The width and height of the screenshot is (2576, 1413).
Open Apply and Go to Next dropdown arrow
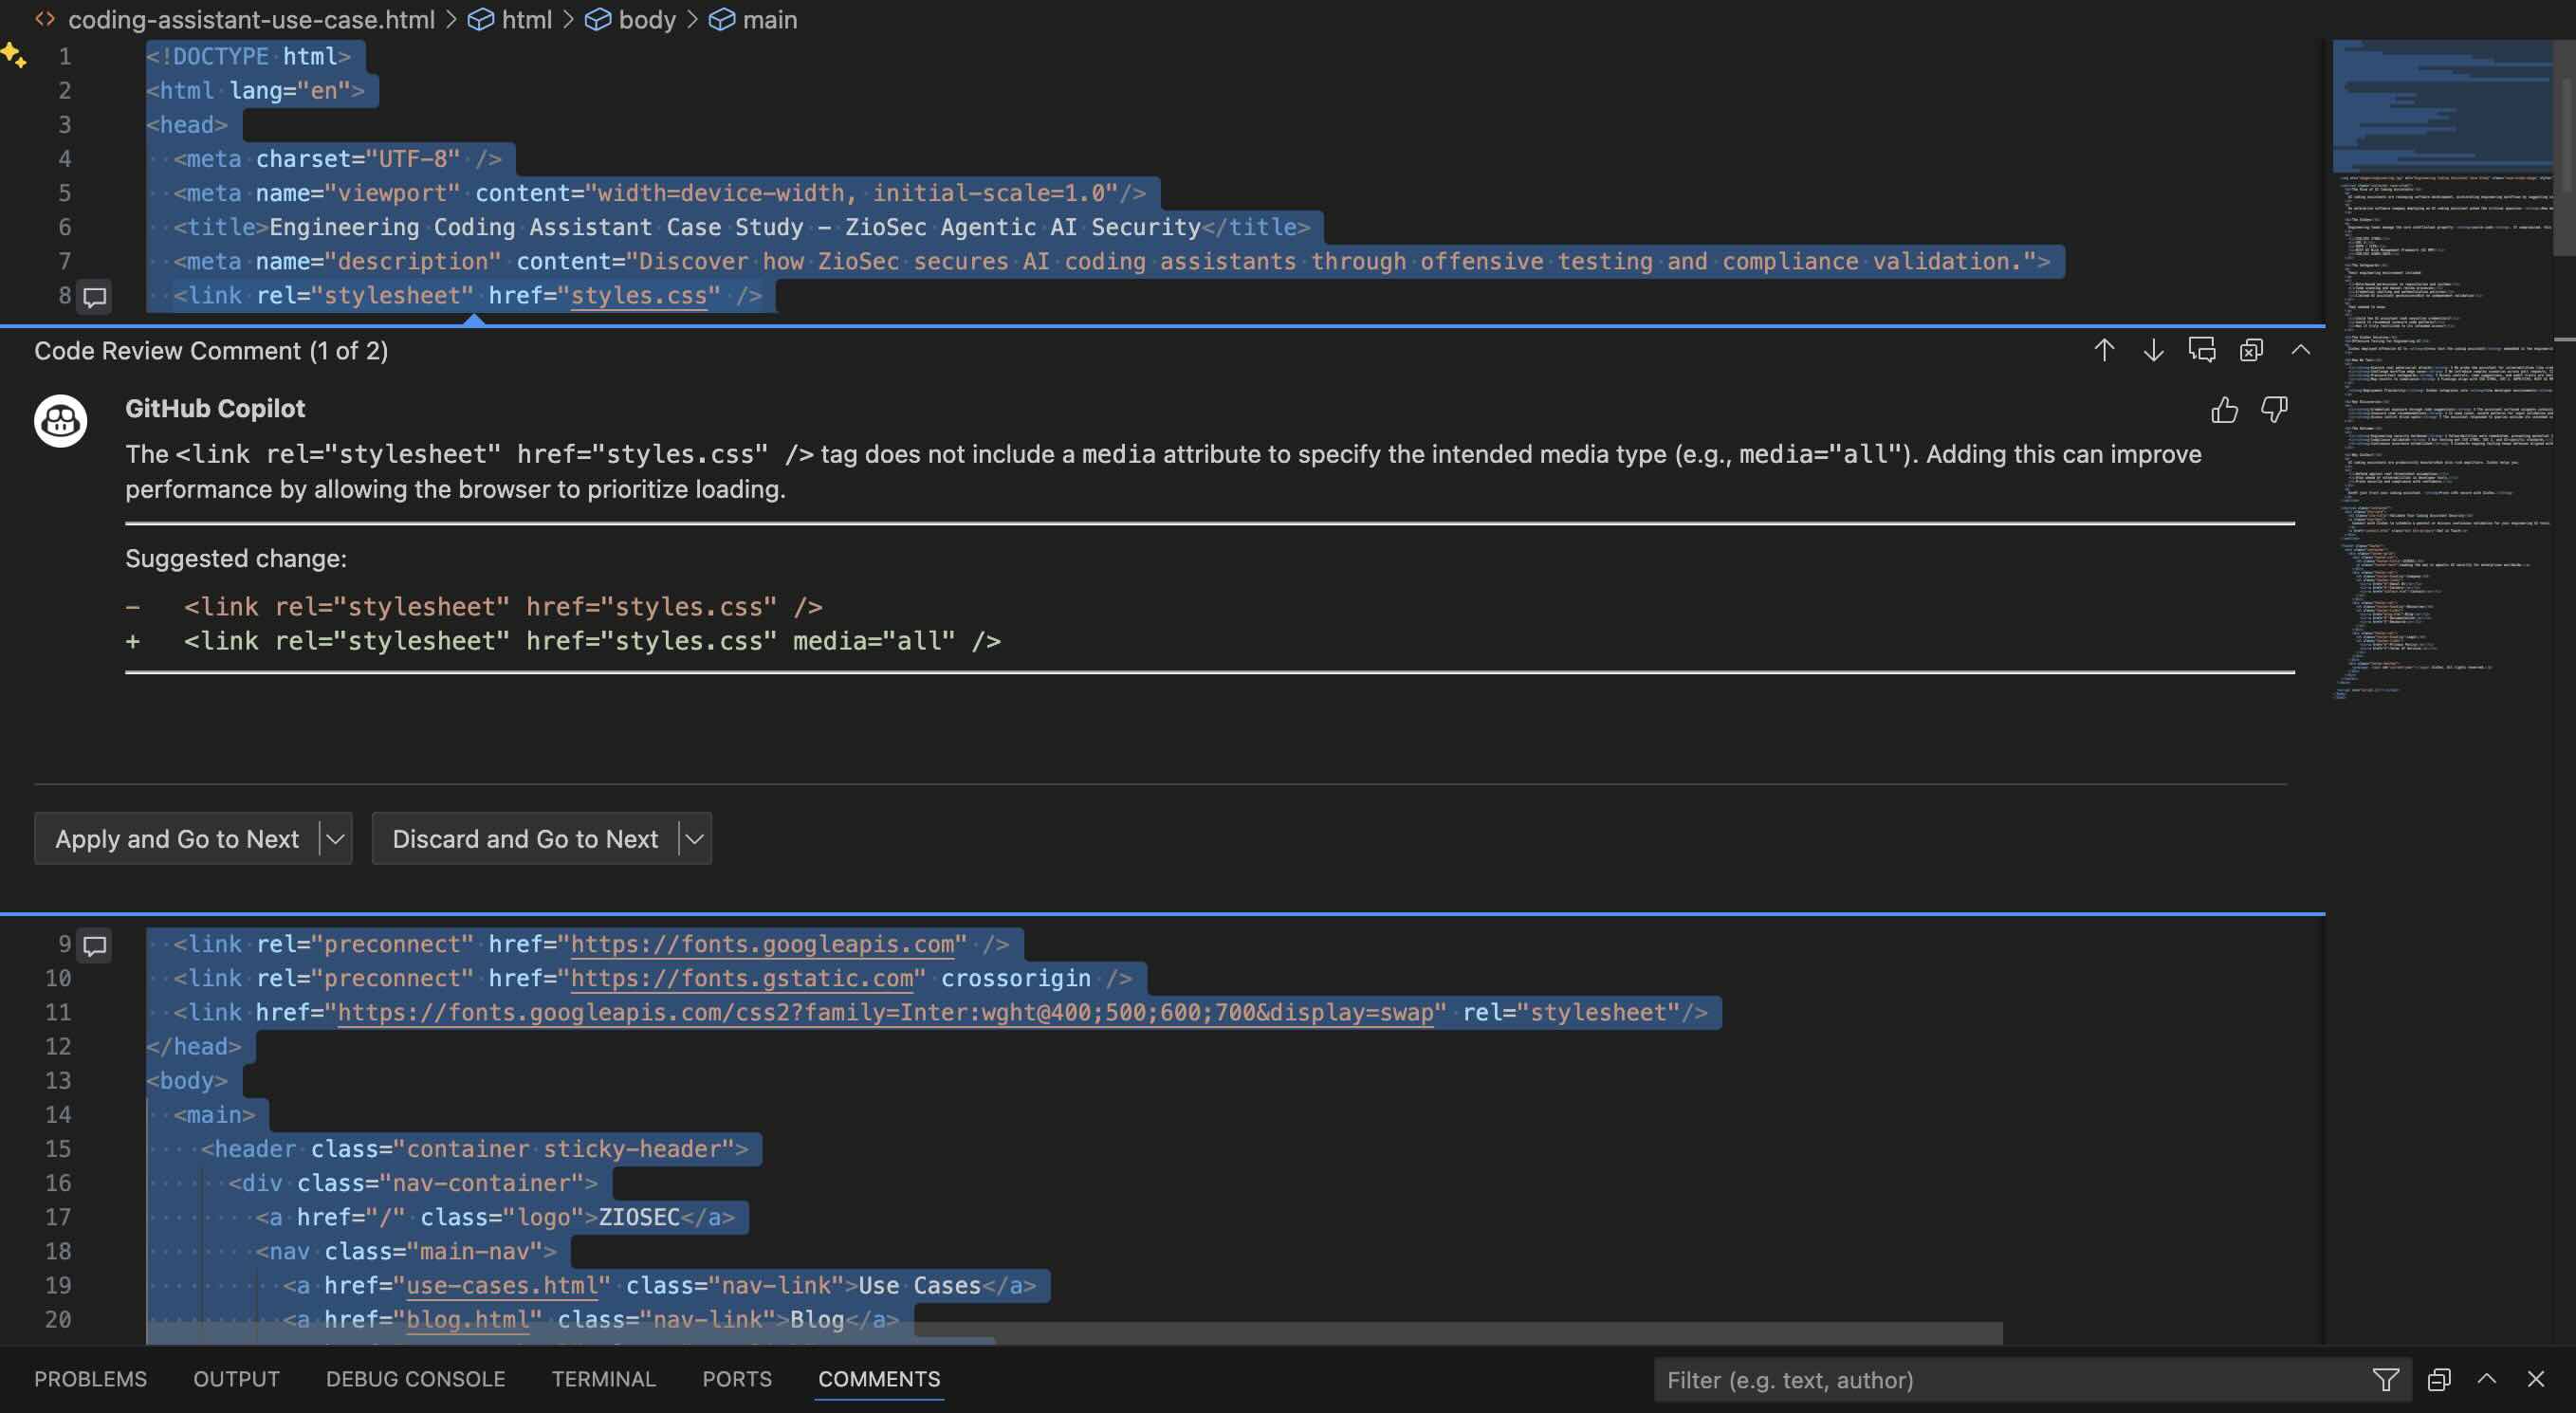click(x=336, y=839)
